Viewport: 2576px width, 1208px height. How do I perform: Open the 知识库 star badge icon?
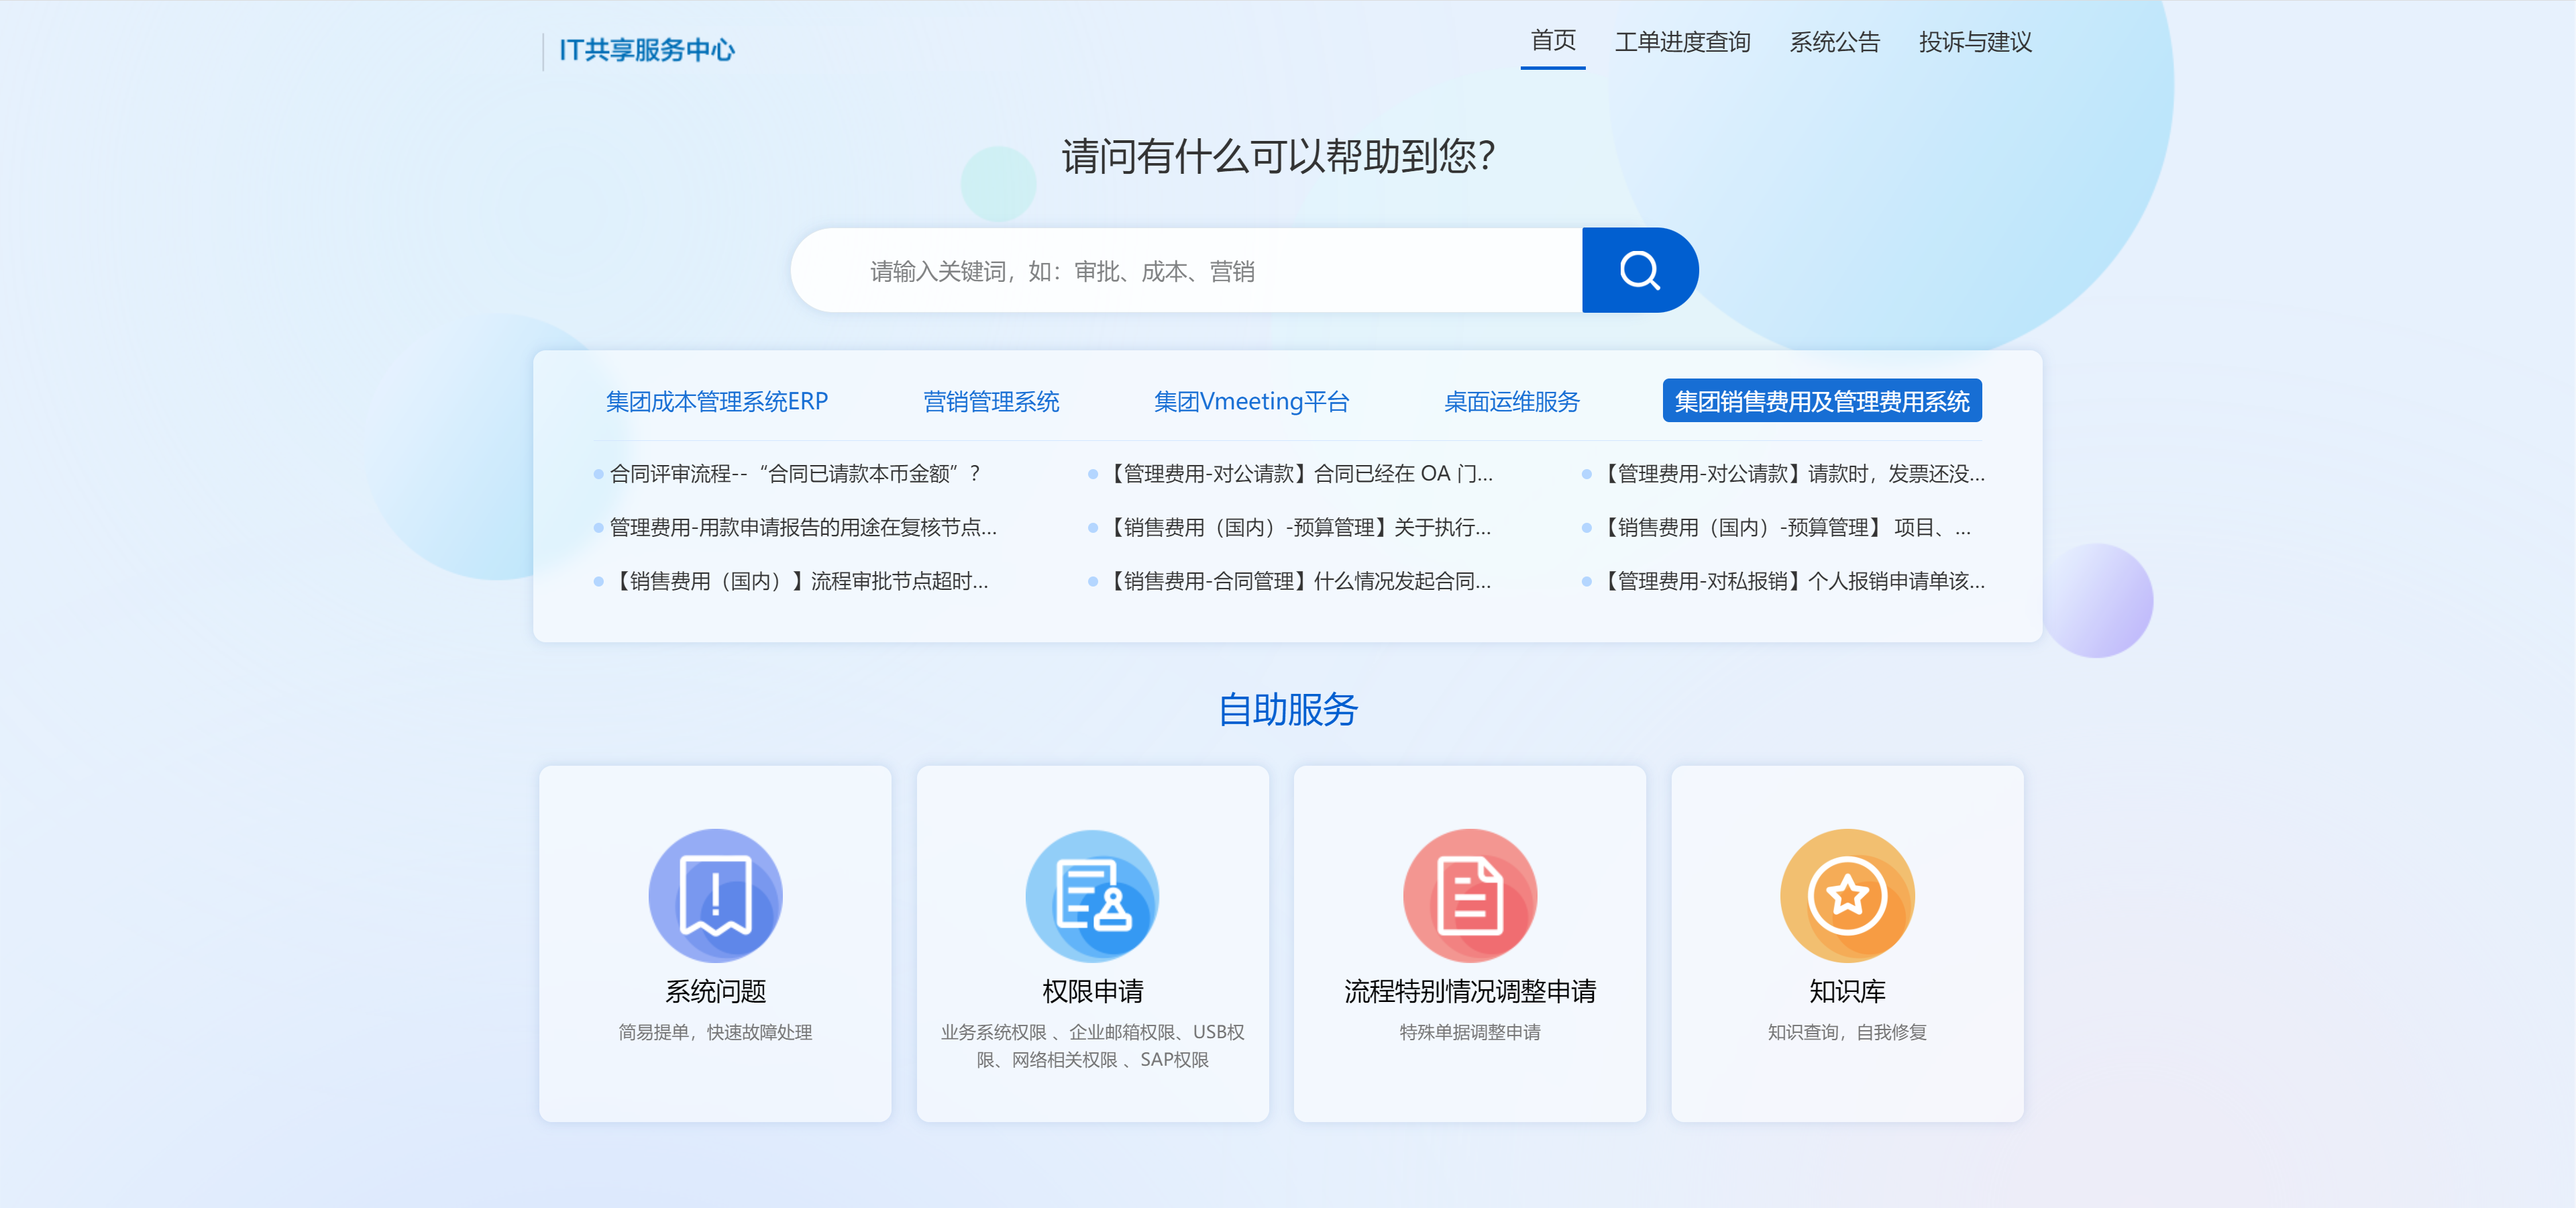1848,895
